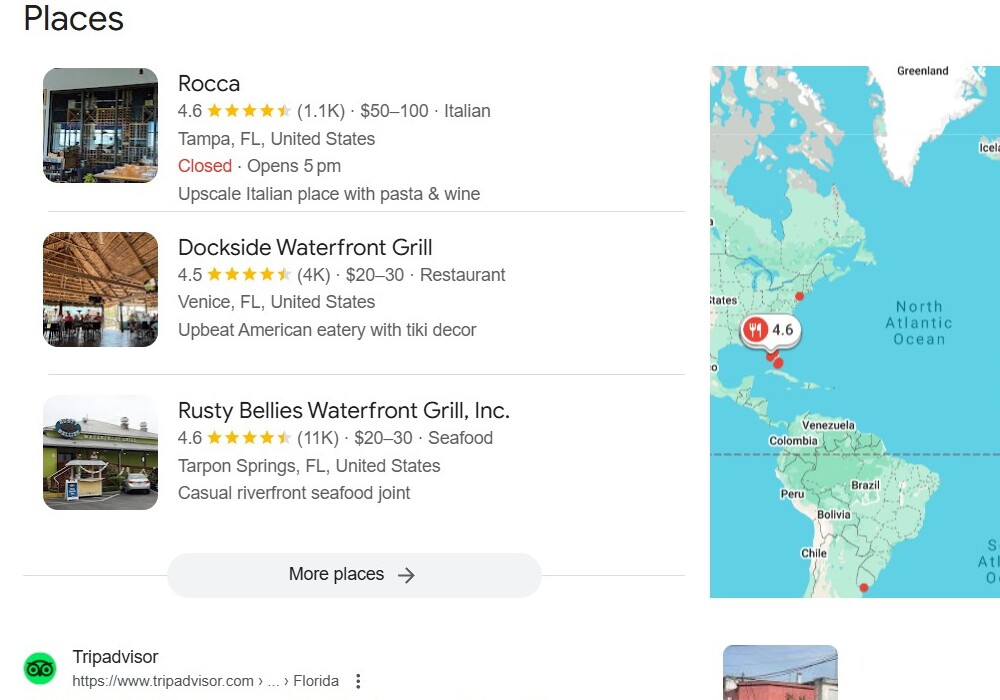Screen dimensions: 1000x700
Task: Open the Dockside Waterfront Grill photo
Action: pyautogui.click(x=100, y=289)
